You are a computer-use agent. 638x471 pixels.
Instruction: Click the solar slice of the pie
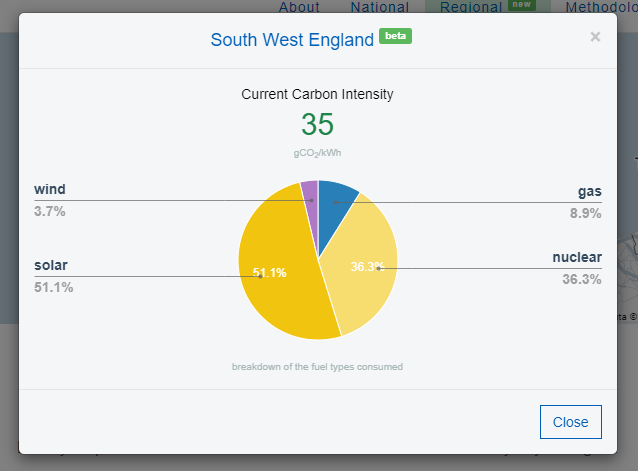click(281, 293)
